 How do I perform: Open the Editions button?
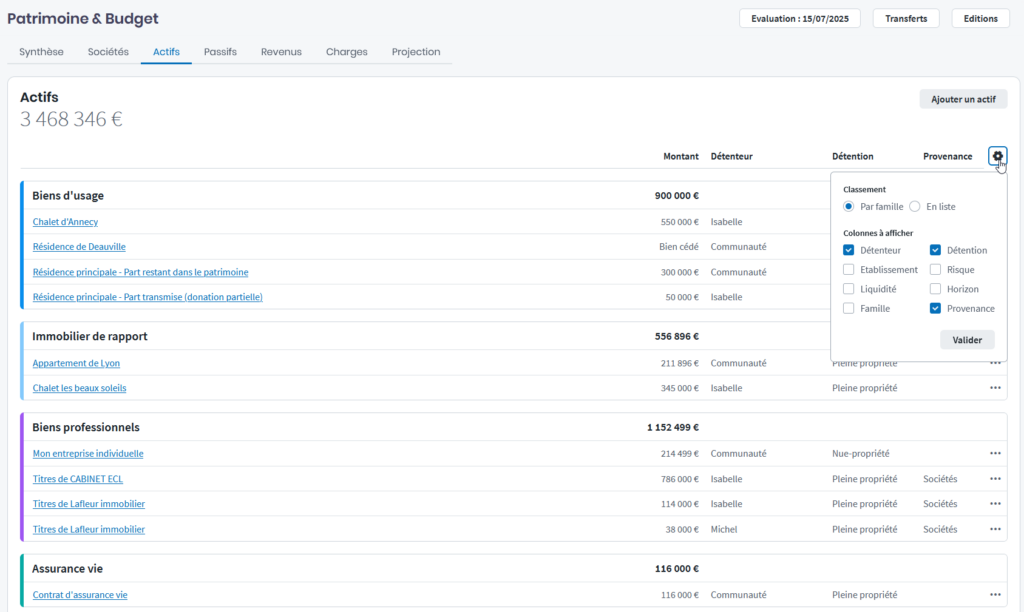coord(980,18)
